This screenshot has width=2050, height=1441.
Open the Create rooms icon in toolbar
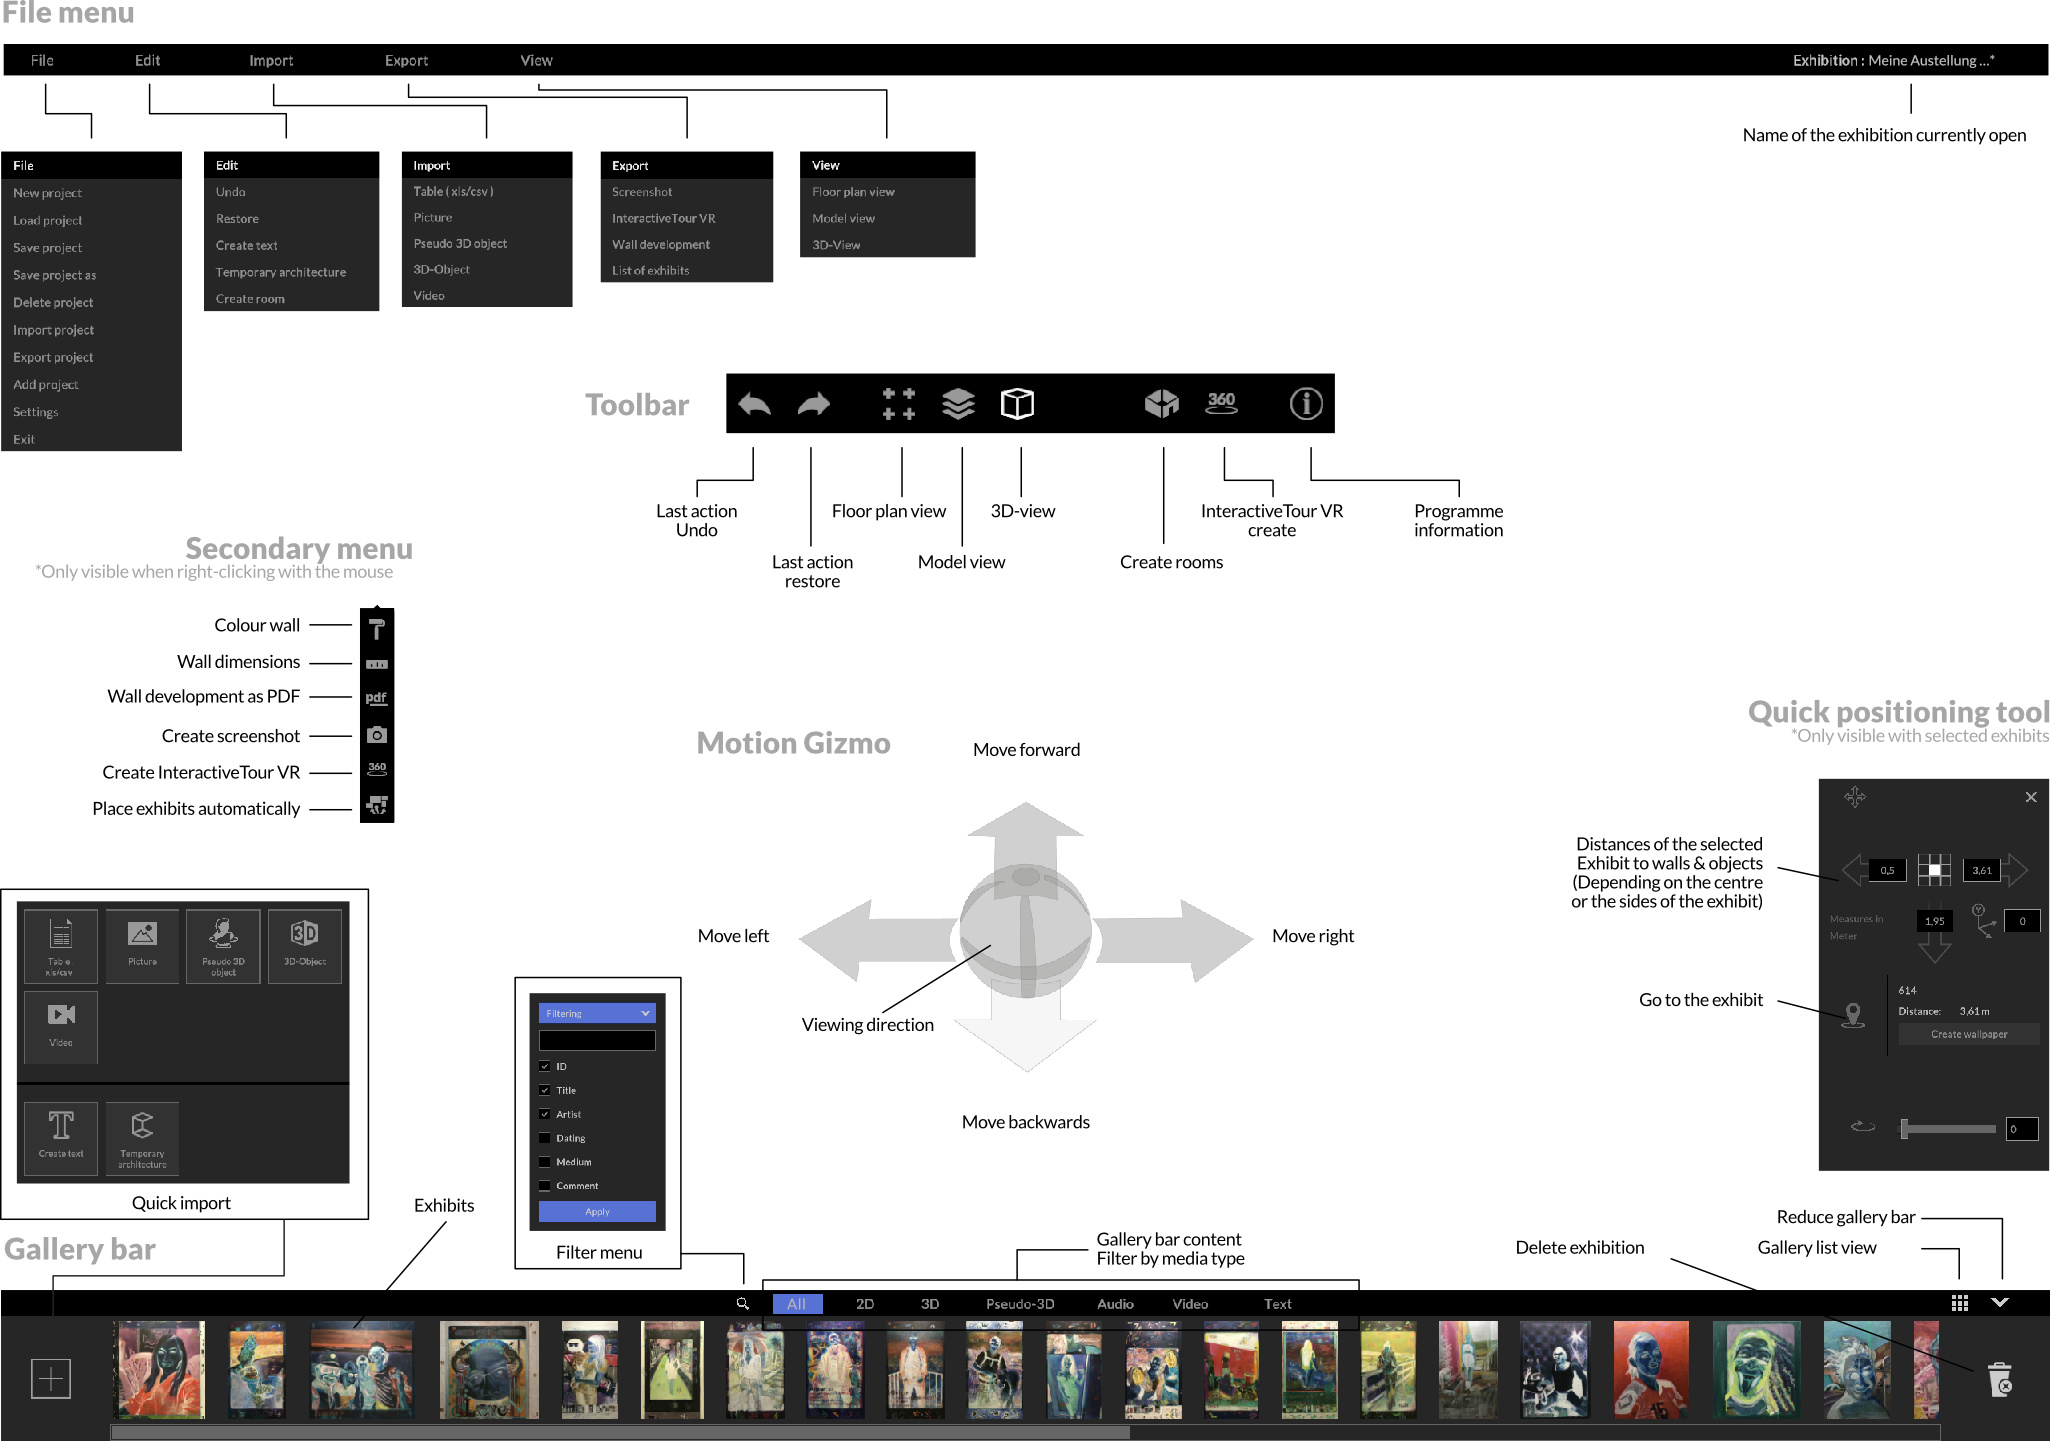(x=1162, y=404)
